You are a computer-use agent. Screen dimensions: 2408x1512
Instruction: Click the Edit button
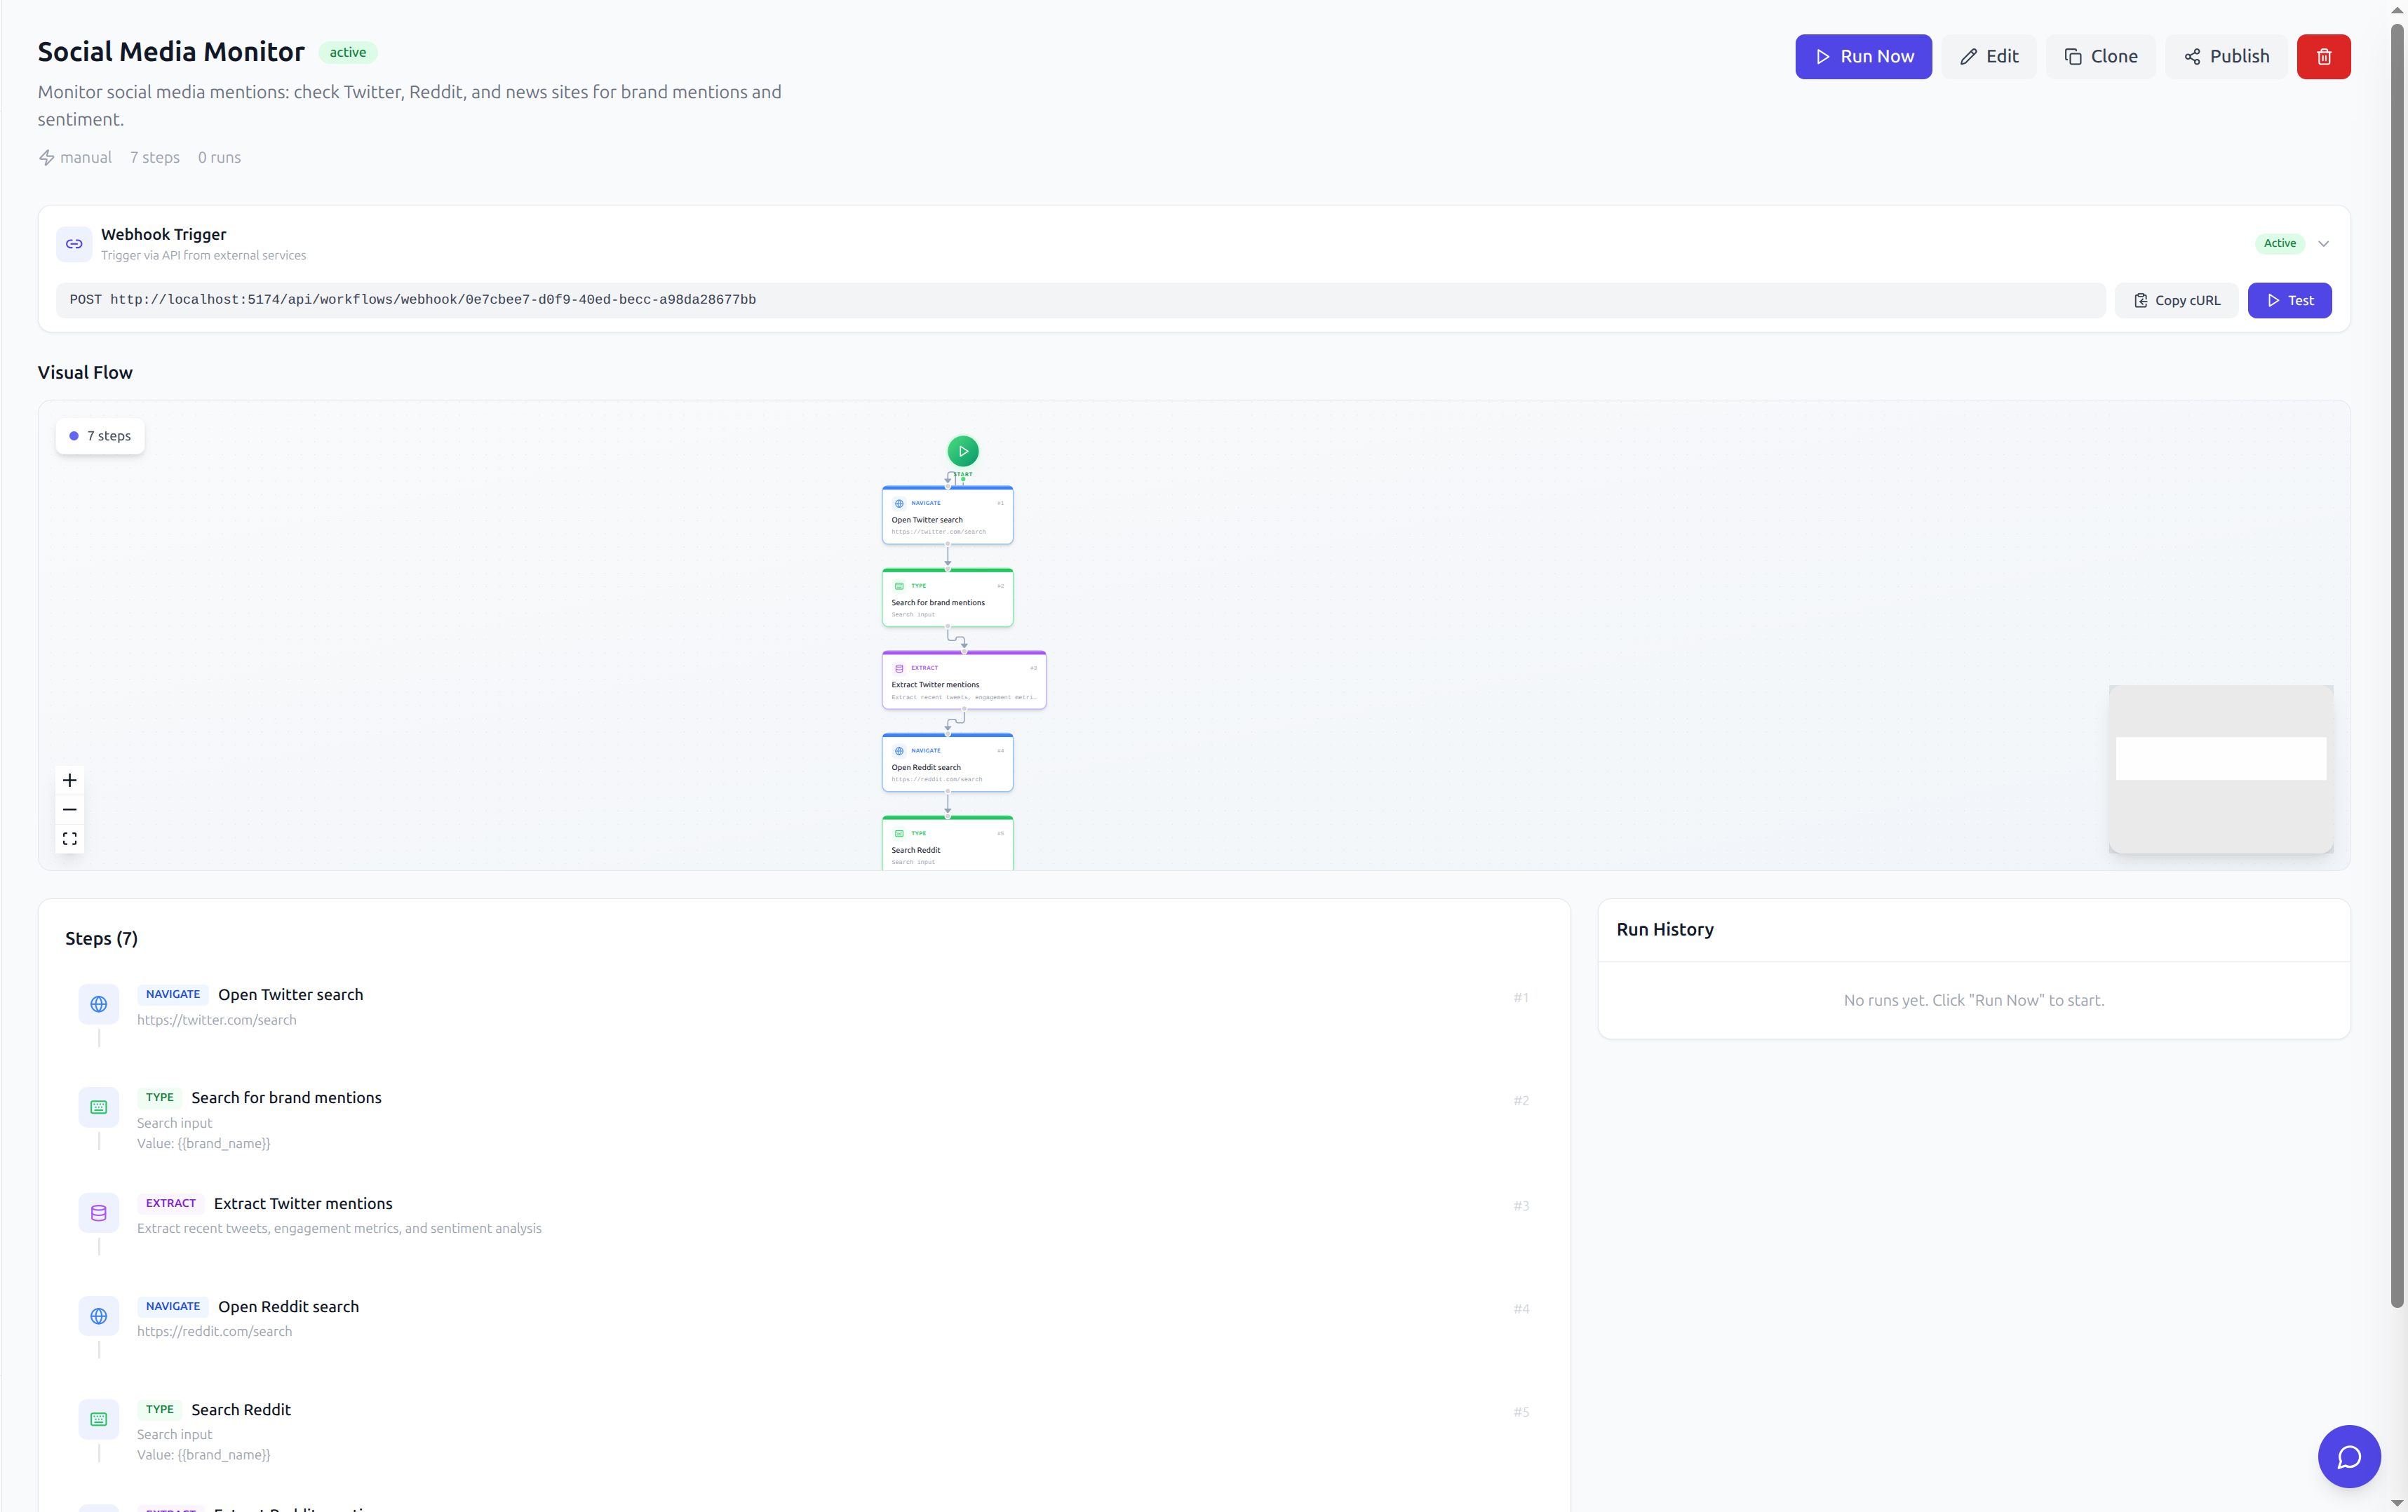pos(1989,57)
